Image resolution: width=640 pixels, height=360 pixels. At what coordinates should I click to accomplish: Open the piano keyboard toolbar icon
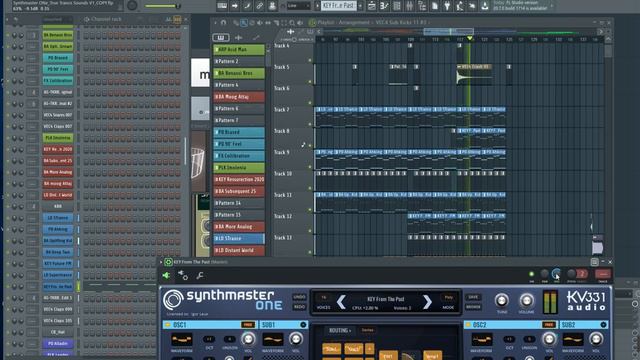coord(222,6)
